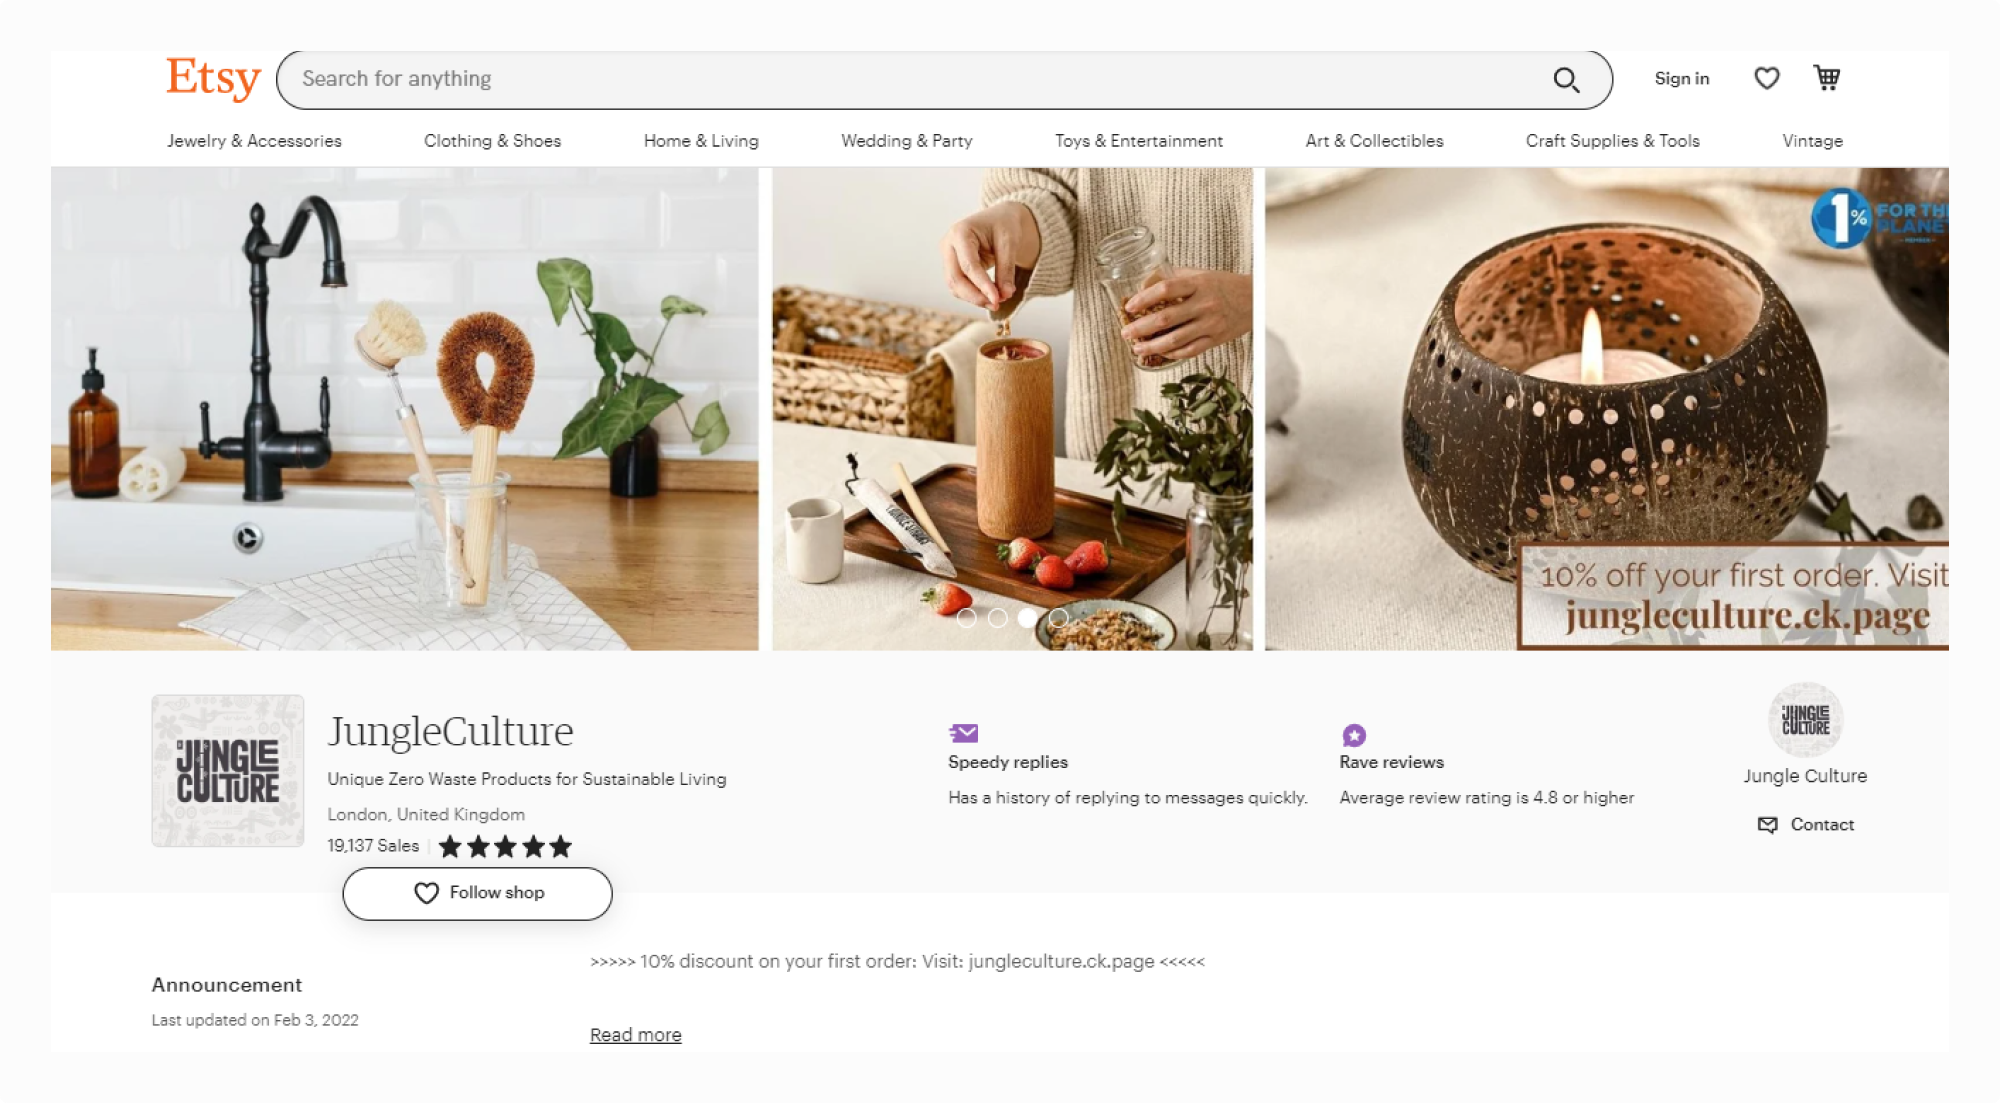Click the granola jar banner image
Image resolution: width=2000 pixels, height=1103 pixels.
pyautogui.click(x=1012, y=409)
